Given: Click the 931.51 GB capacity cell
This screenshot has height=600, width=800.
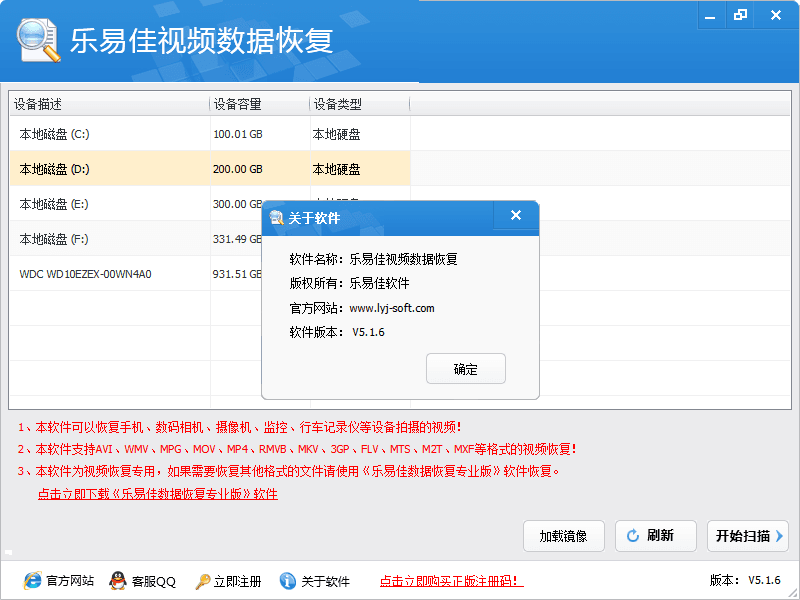Looking at the screenshot, I should pyautogui.click(x=237, y=274).
